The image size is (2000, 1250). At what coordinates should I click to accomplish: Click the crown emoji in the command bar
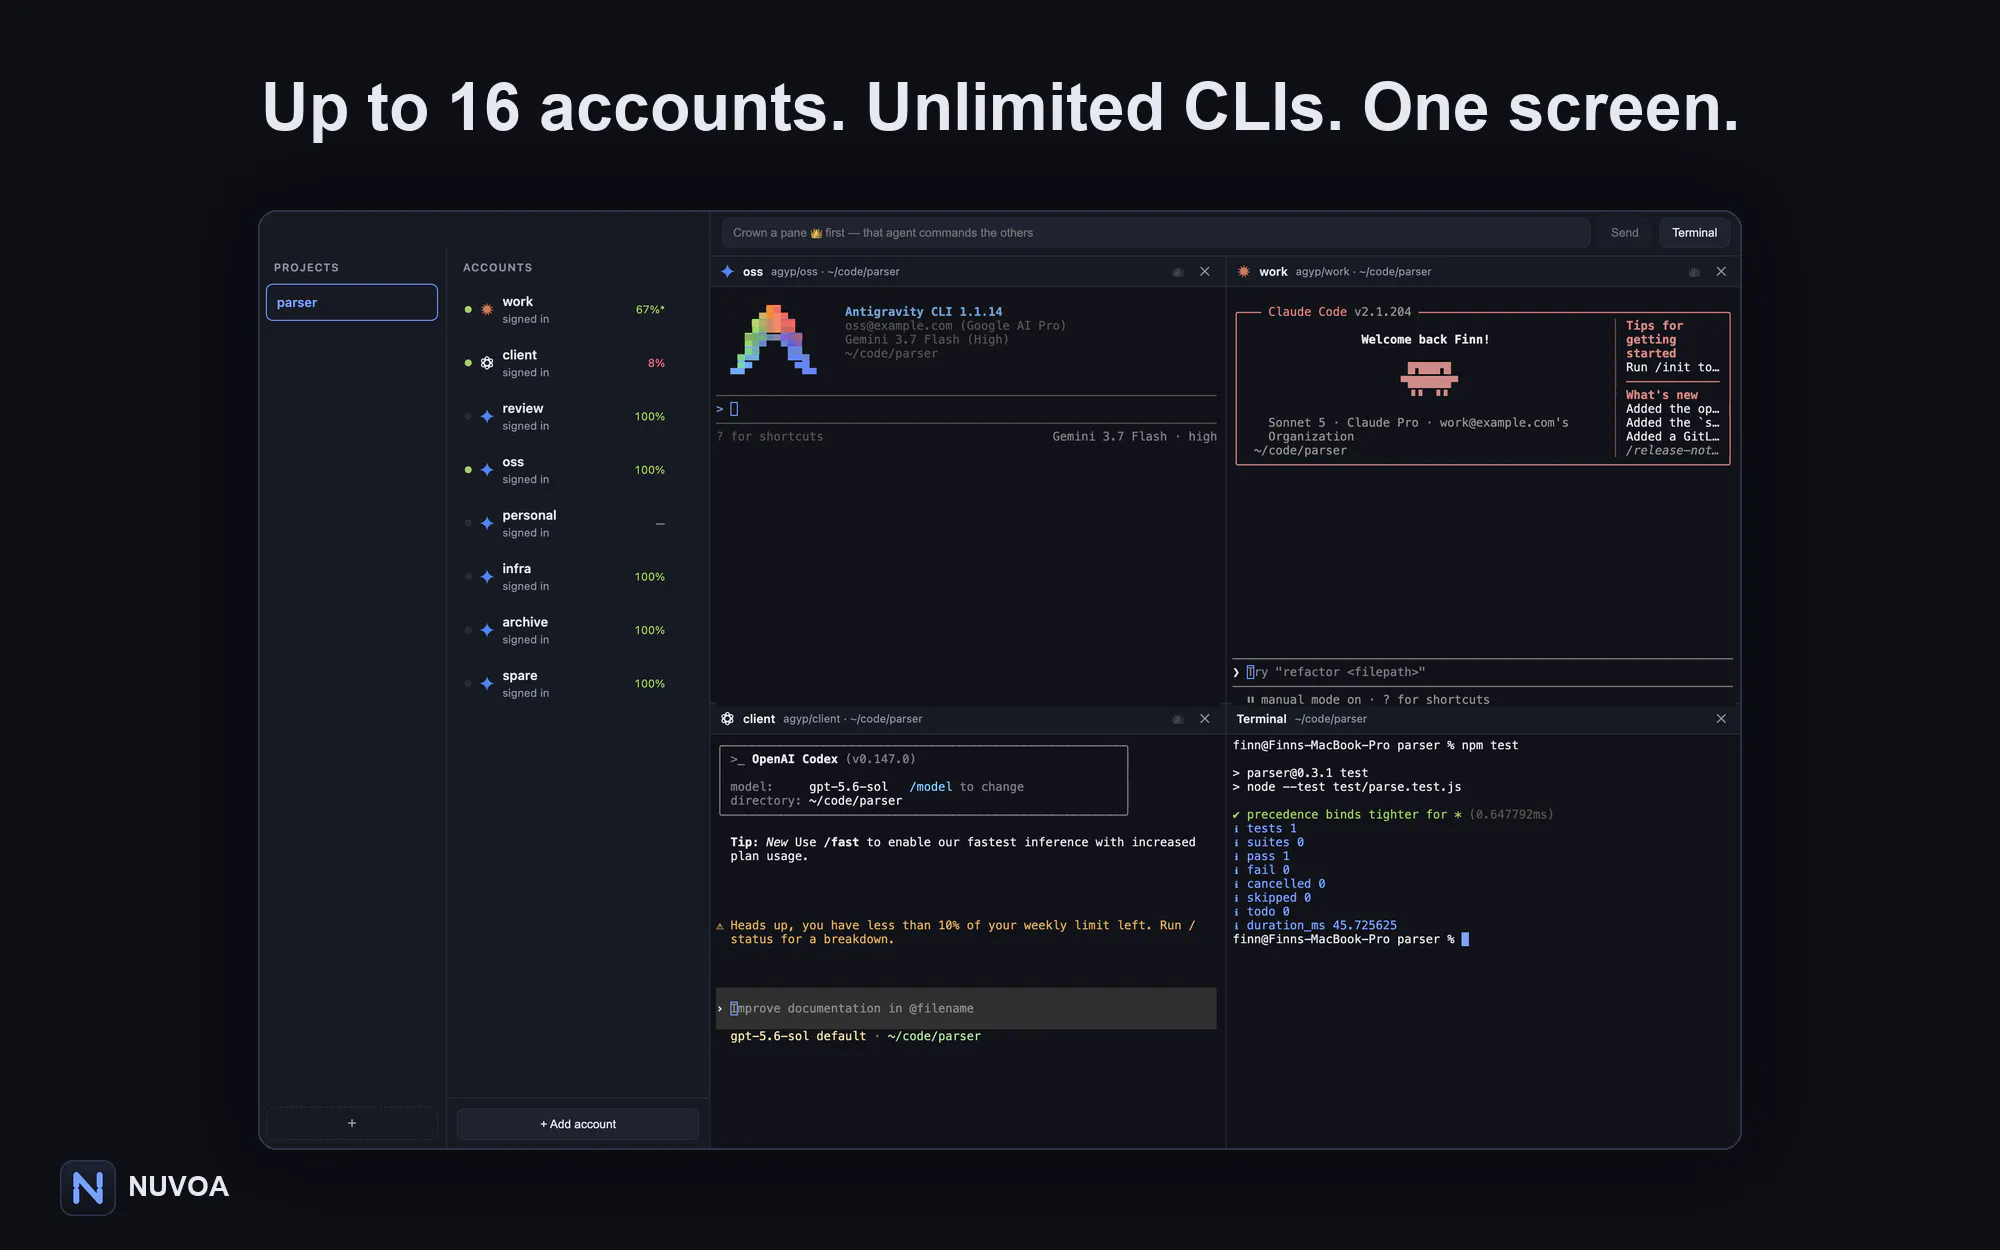pyautogui.click(x=816, y=233)
